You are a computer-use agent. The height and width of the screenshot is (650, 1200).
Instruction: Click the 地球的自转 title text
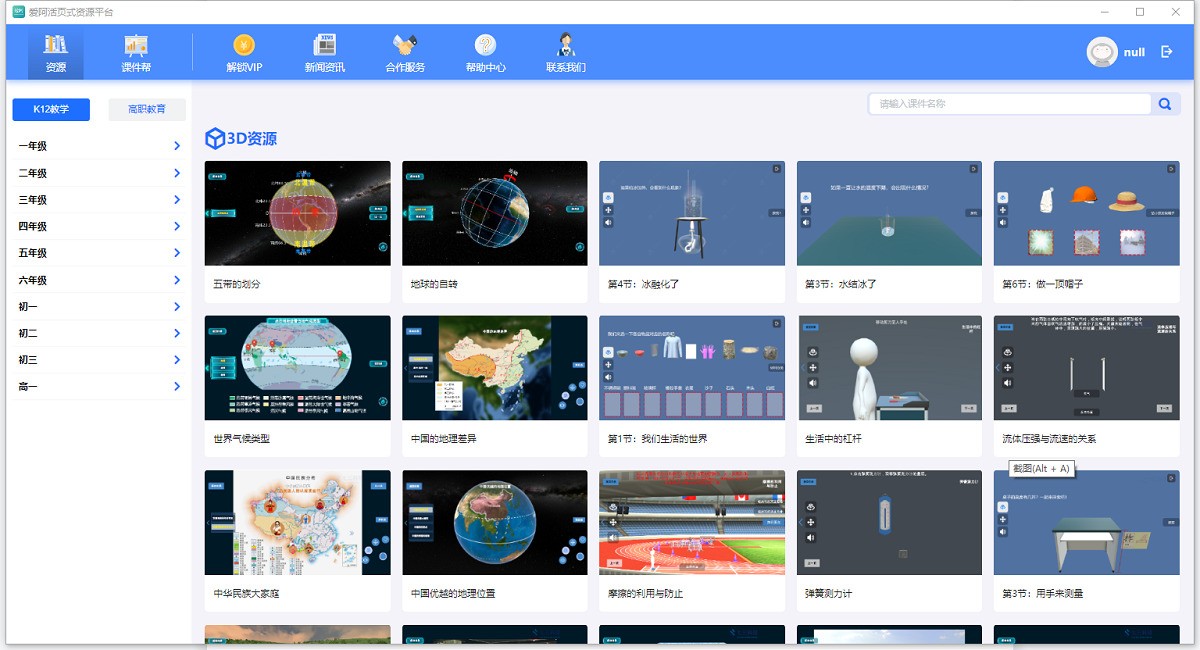pos(434,284)
